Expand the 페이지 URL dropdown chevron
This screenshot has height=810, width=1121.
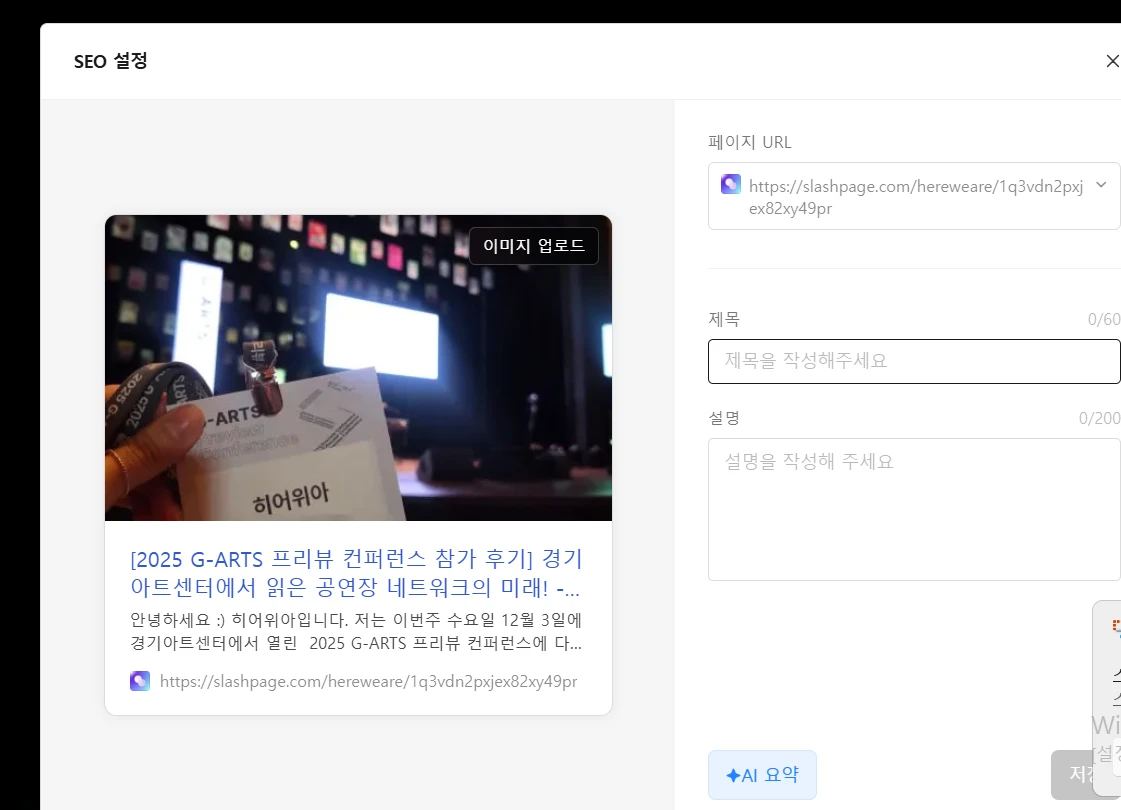(x=1101, y=185)
